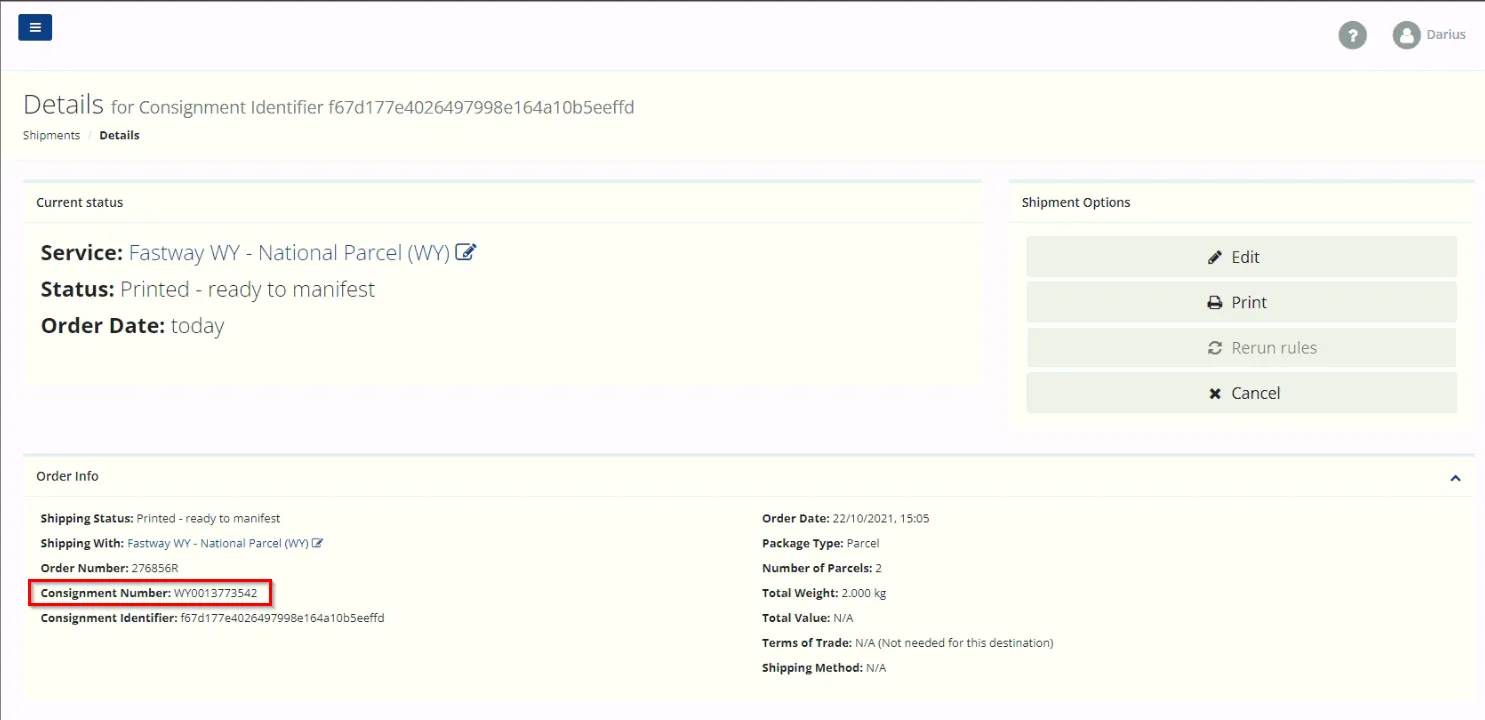
Task: Open the Darius user avatar
Action: click(x=1406, y=35)
